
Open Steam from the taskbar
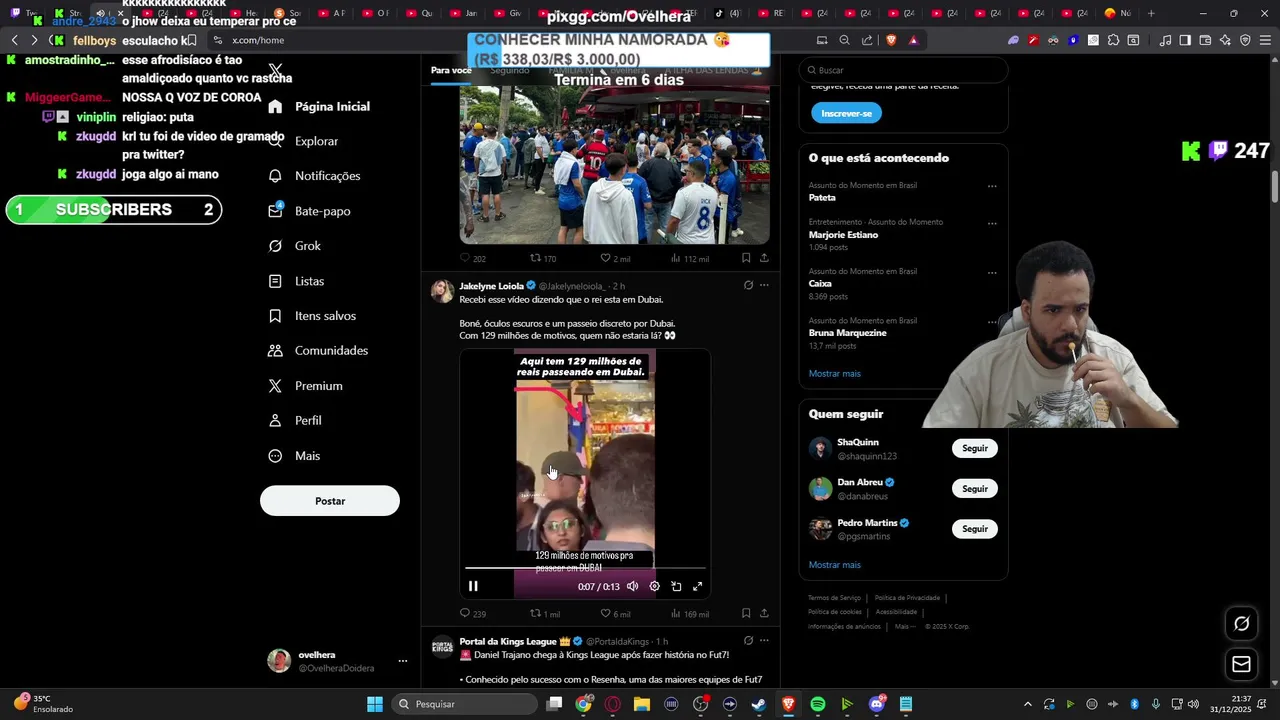(x=759, y=704)
